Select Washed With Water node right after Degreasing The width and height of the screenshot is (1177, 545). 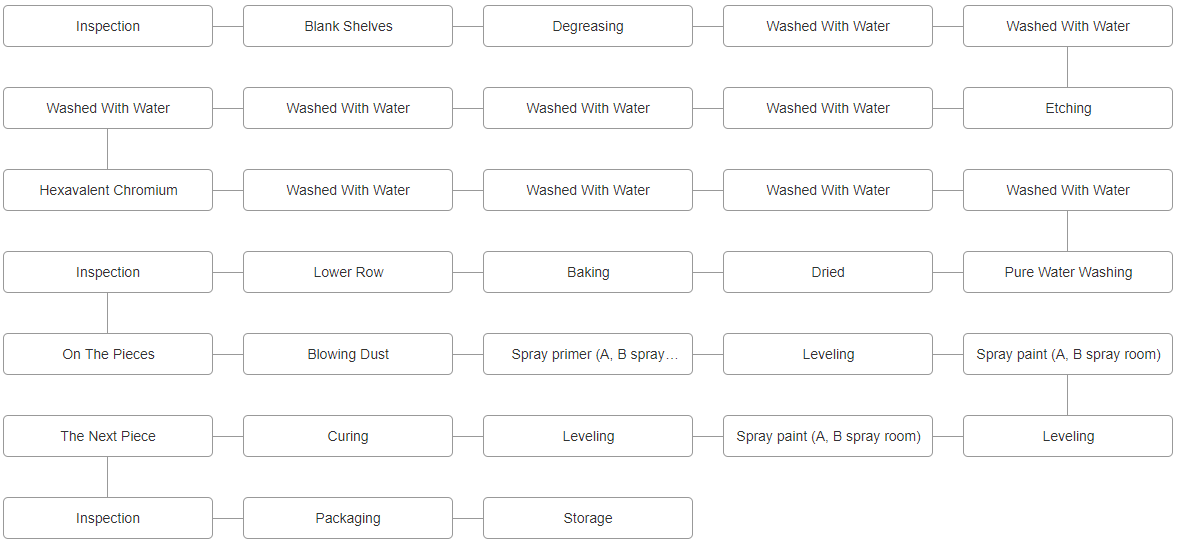coord(828,26)
